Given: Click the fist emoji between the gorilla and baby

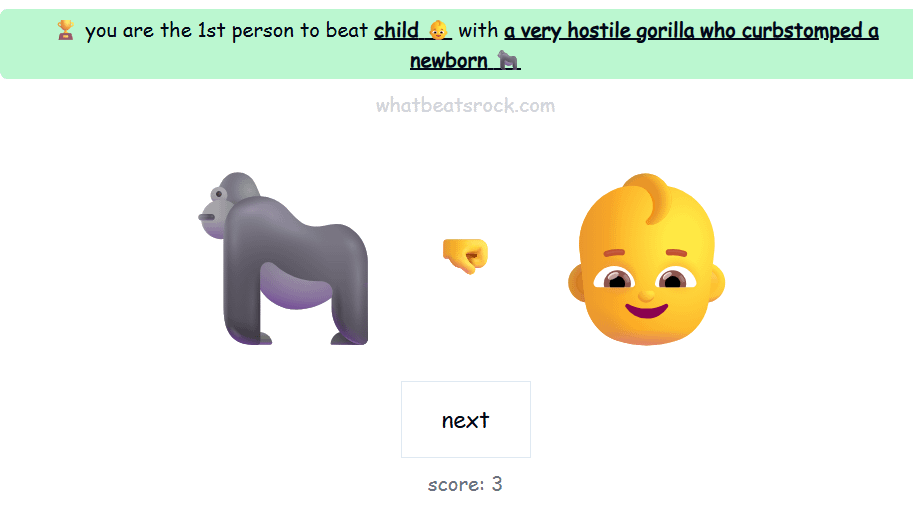Looking at the screenshot, I should point(465,256).
